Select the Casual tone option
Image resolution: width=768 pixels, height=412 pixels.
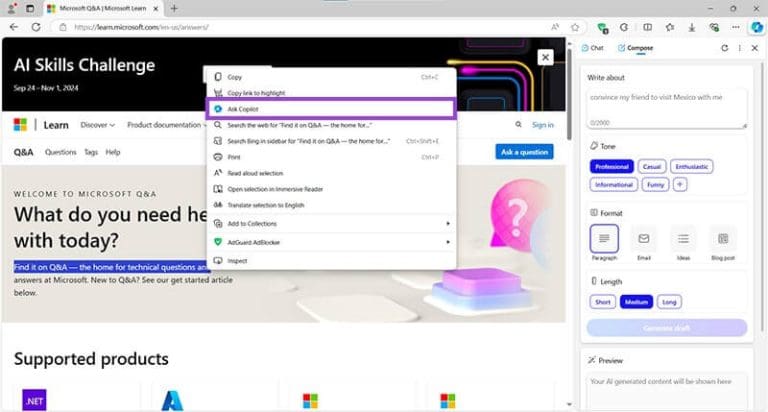pyautogui.click(x=651, y=167)
